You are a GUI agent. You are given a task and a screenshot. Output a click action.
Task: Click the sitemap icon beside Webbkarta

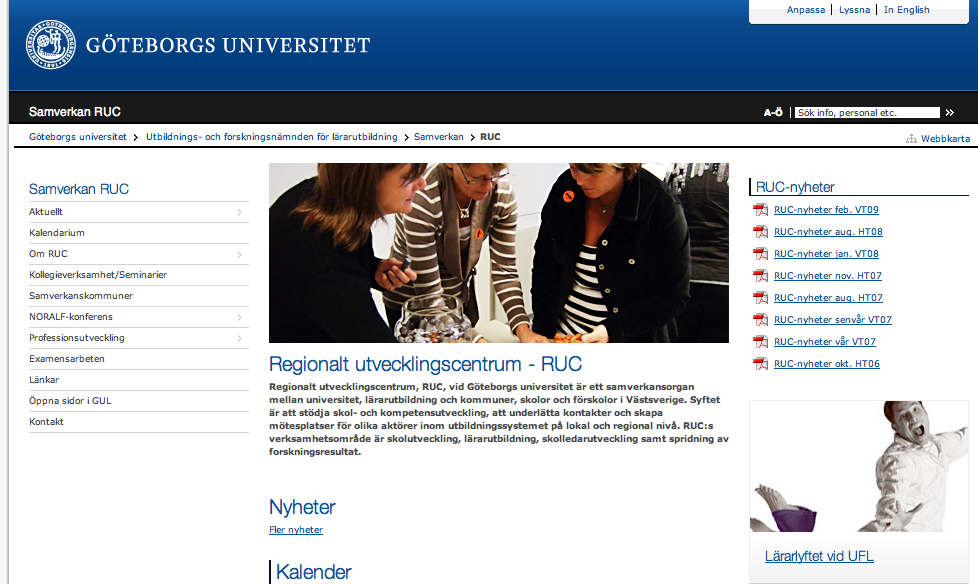tap(911, 139)
